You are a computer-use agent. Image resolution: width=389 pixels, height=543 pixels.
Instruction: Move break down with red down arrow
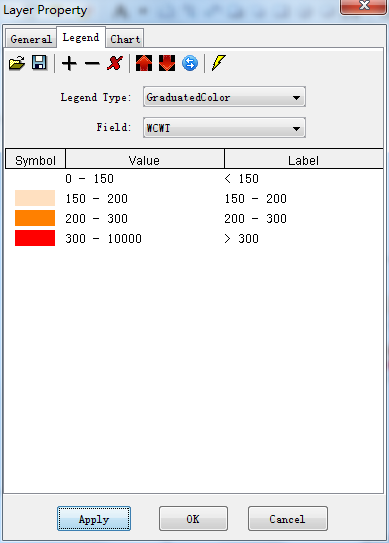(x=167, y=63)
